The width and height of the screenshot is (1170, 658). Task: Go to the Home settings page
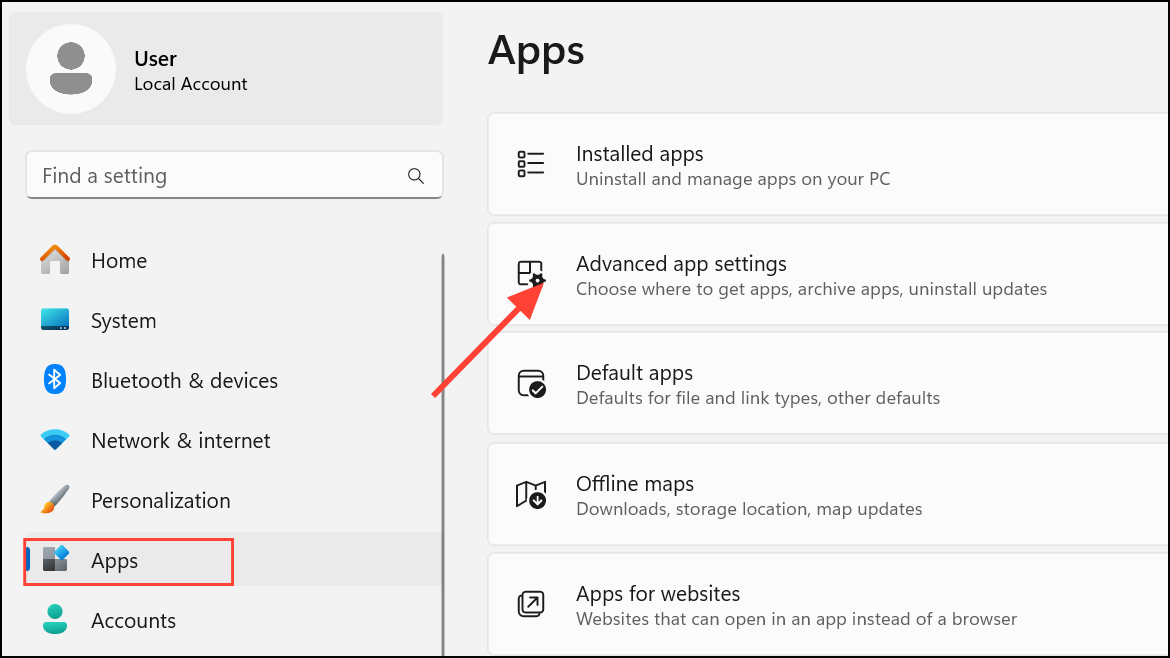coord(119,260)
